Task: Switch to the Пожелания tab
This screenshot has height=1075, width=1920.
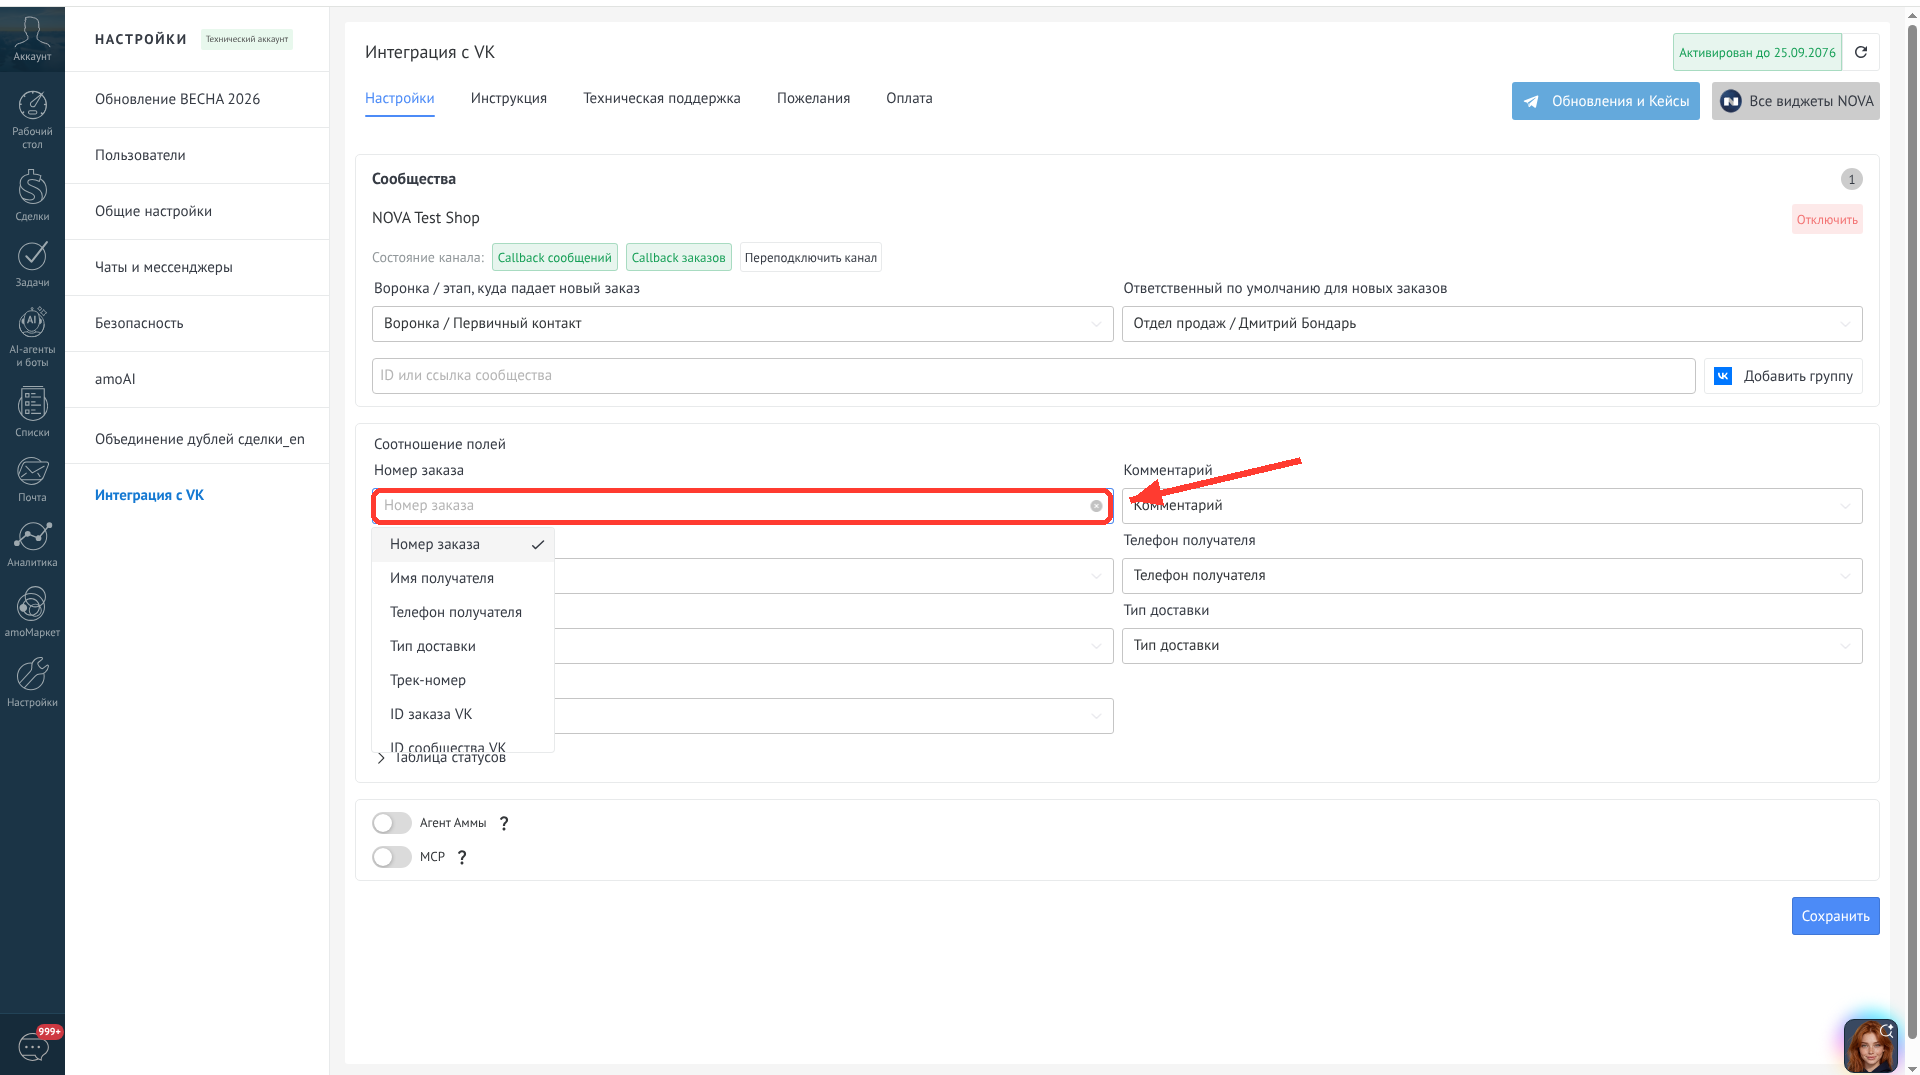Action: tap(813, 98)
